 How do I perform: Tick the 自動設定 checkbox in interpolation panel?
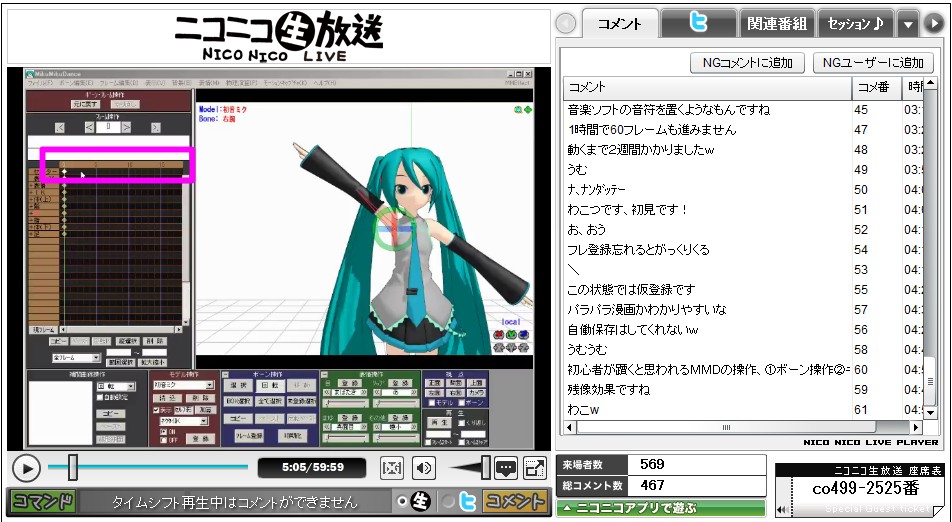pyautogui.click(x=100, y=398)
